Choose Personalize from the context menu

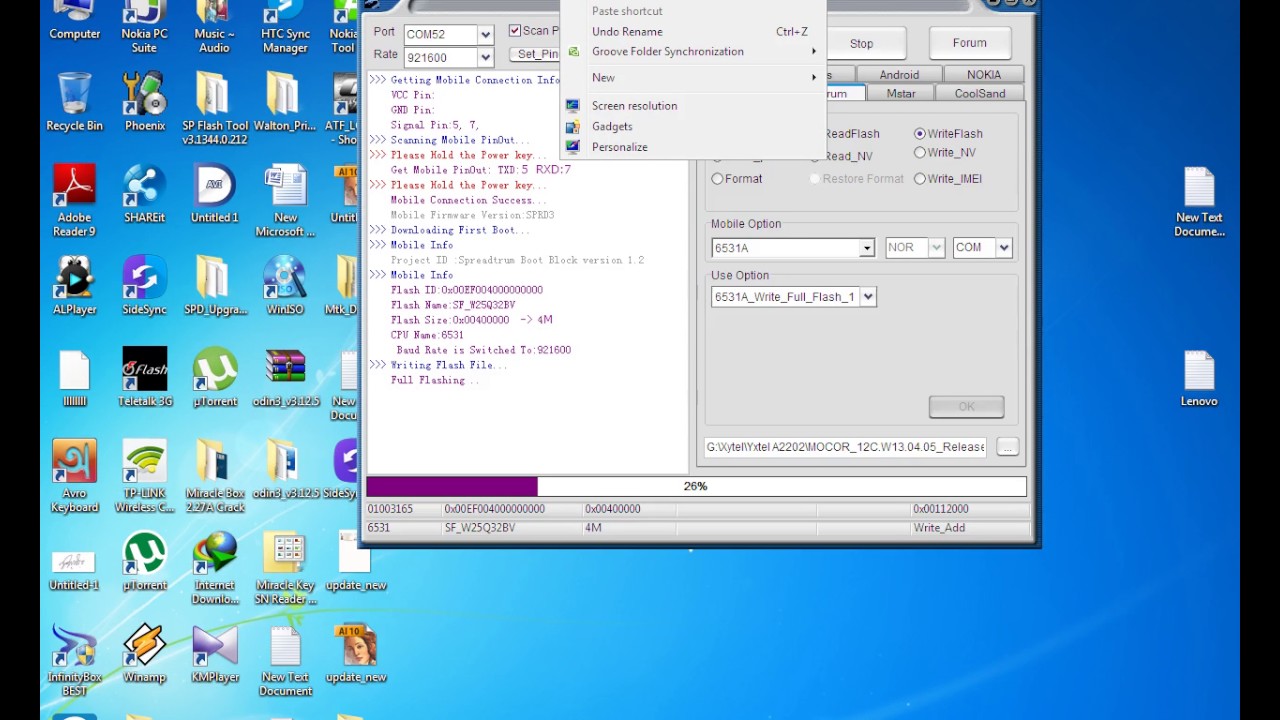[692, 147]
